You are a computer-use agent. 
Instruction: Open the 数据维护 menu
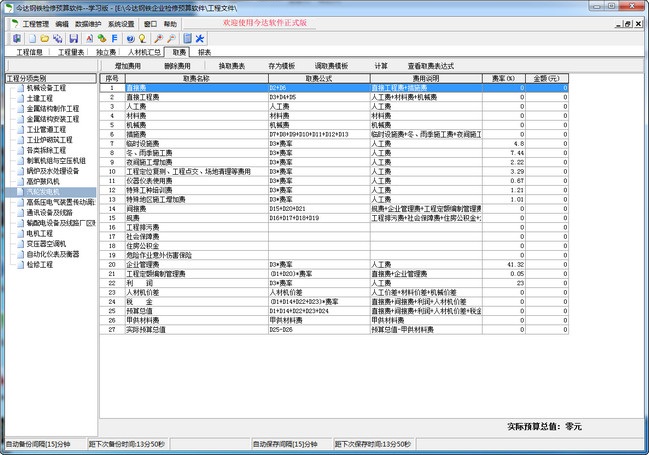point(88,24)
